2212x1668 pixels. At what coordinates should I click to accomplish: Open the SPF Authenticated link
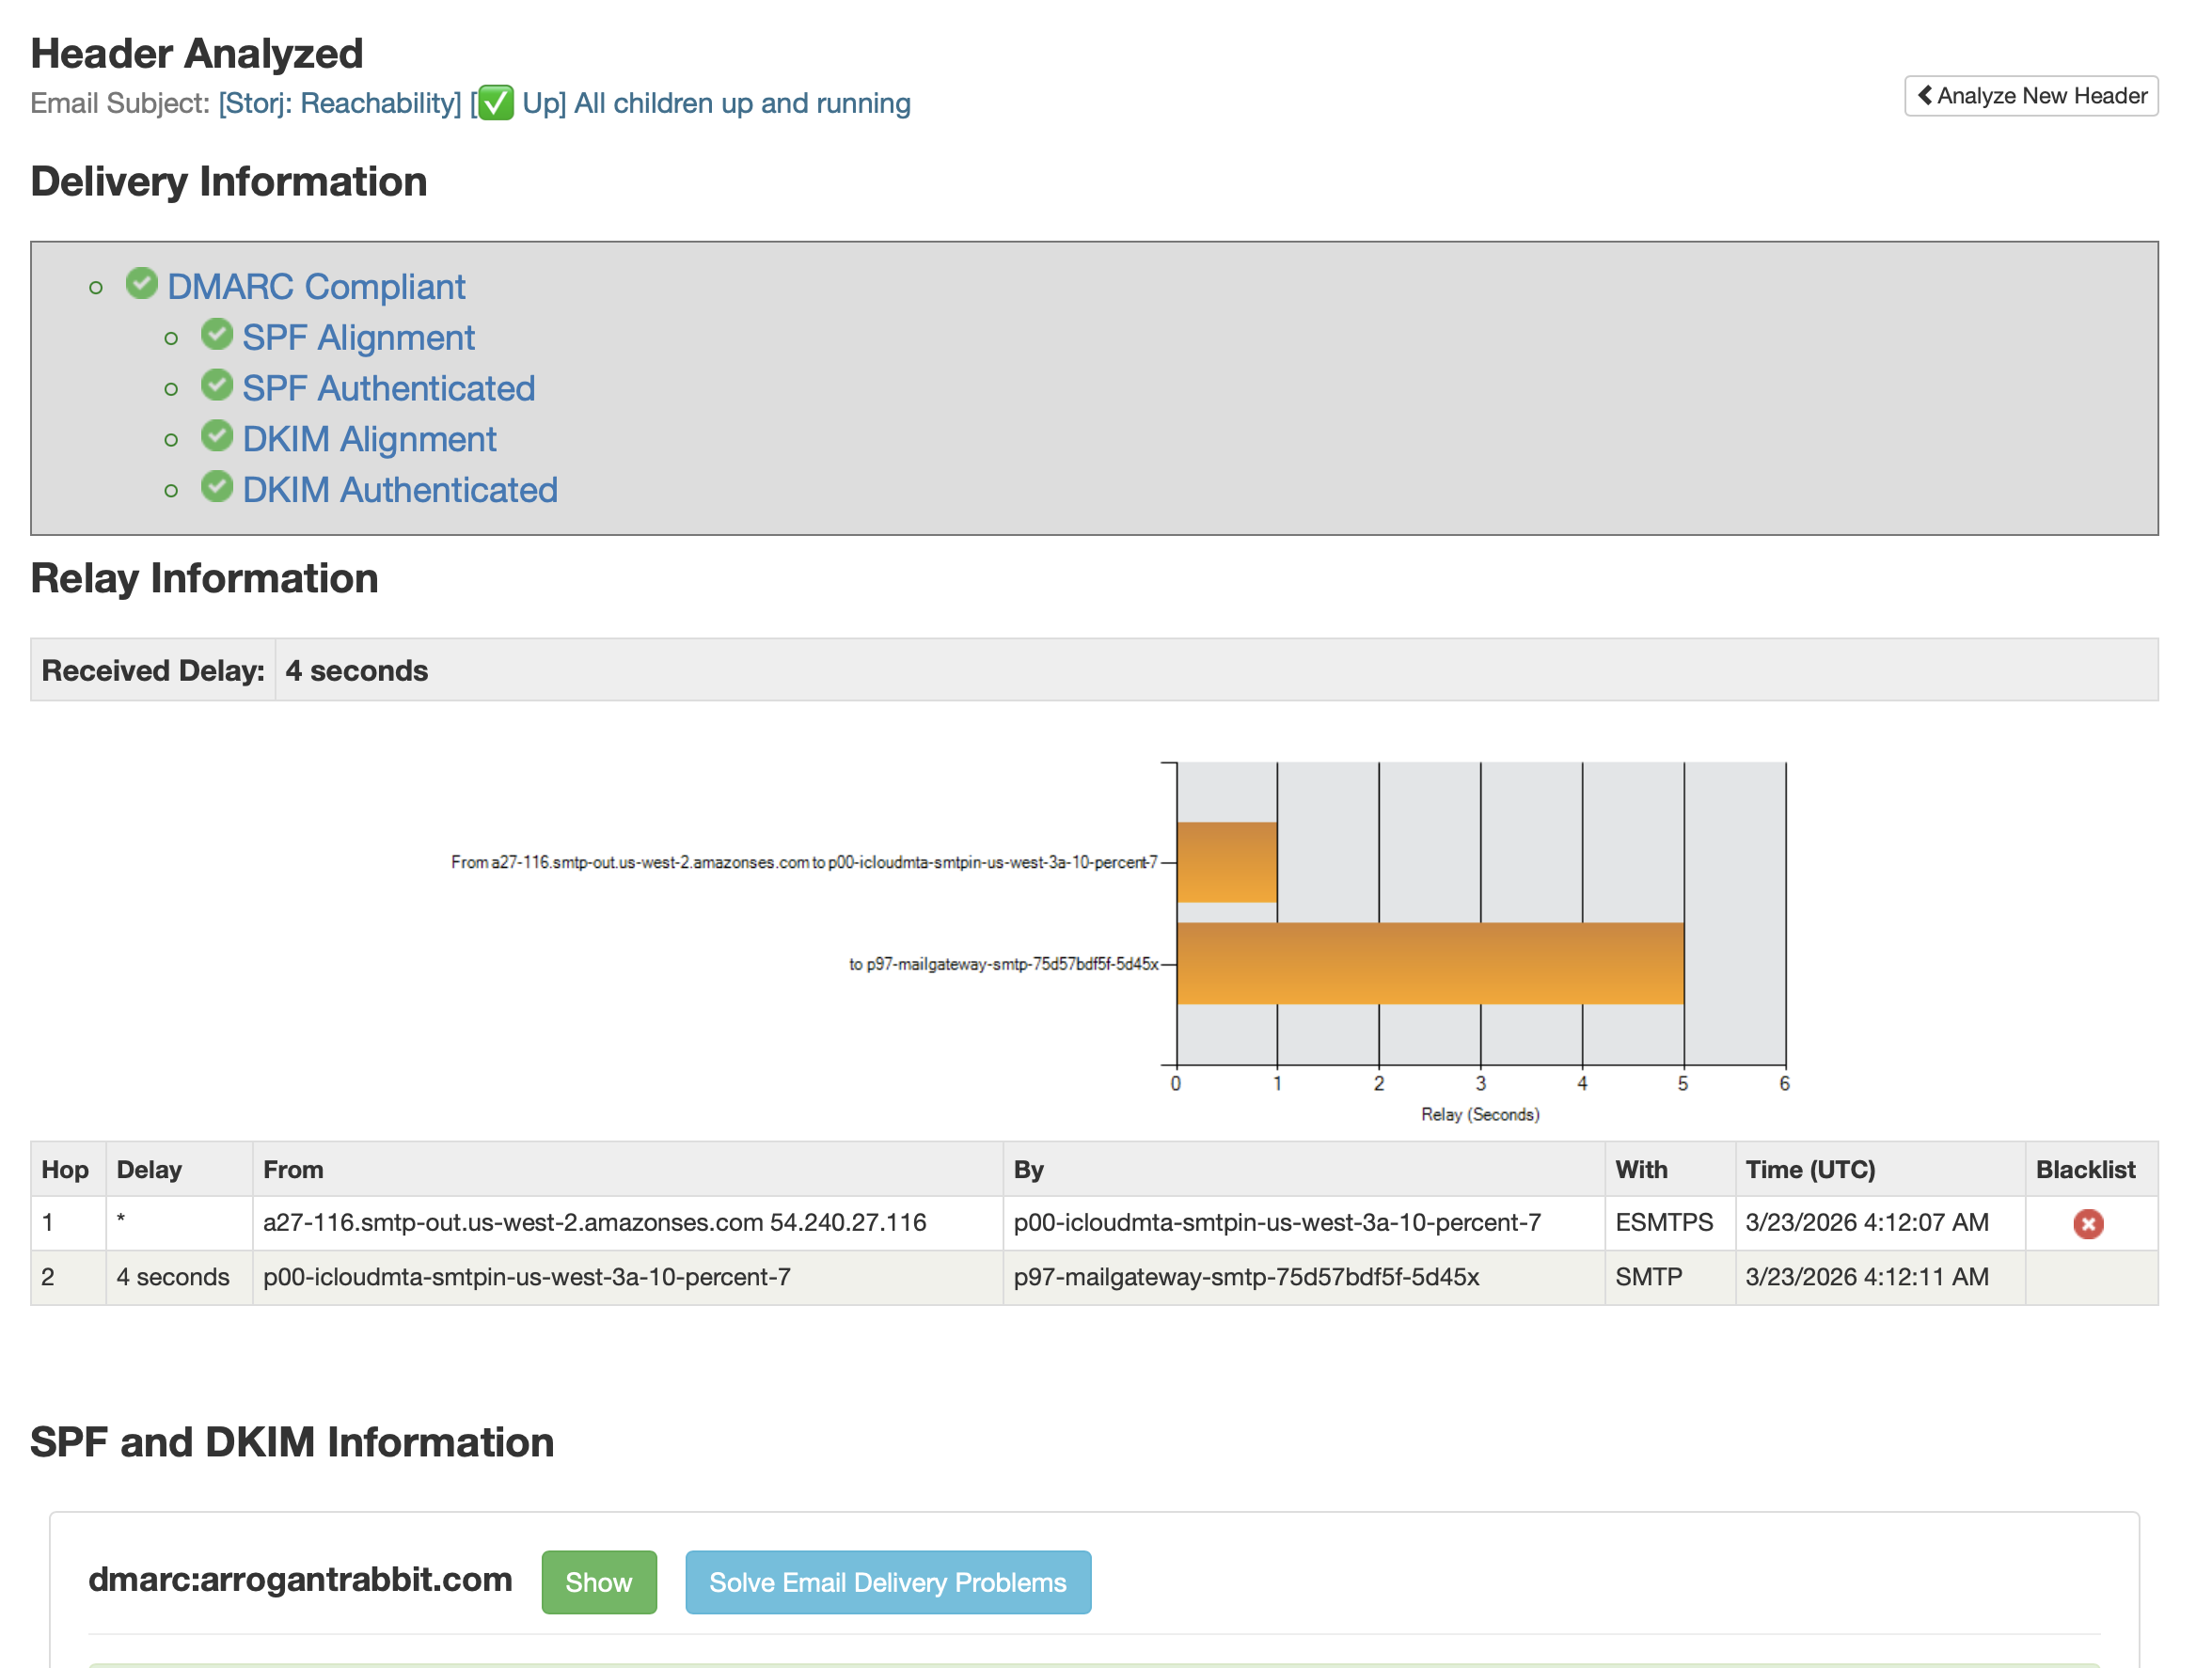click(388, 389)
